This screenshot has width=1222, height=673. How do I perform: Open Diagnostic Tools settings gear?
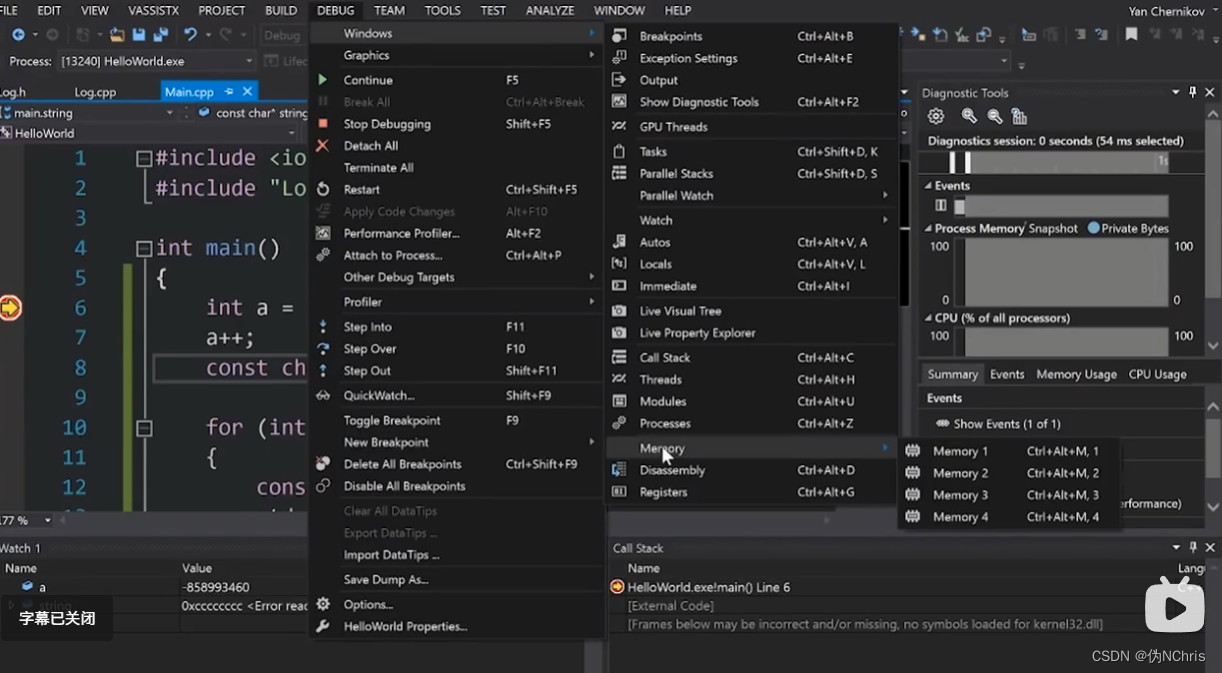pyautogui.click(x=936, y=116)
